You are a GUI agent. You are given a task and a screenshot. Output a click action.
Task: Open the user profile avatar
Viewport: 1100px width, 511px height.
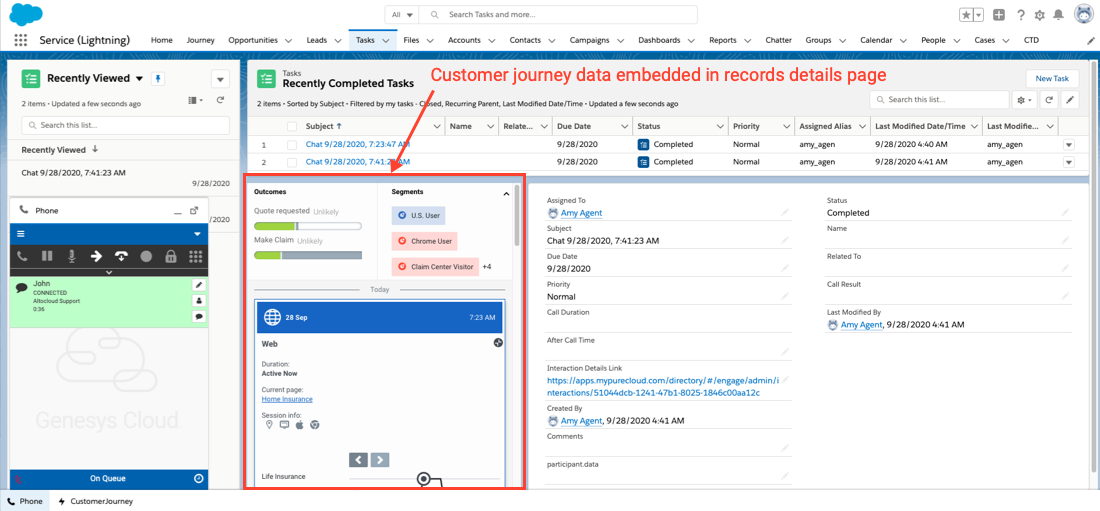(1084, 15)
